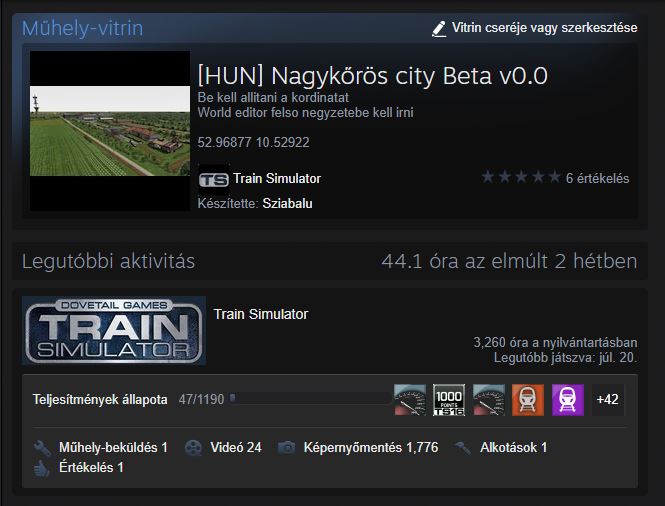Click the pencil edit showcase icon
The width and height of the screenshot is (665, 506).
point(439,29)
